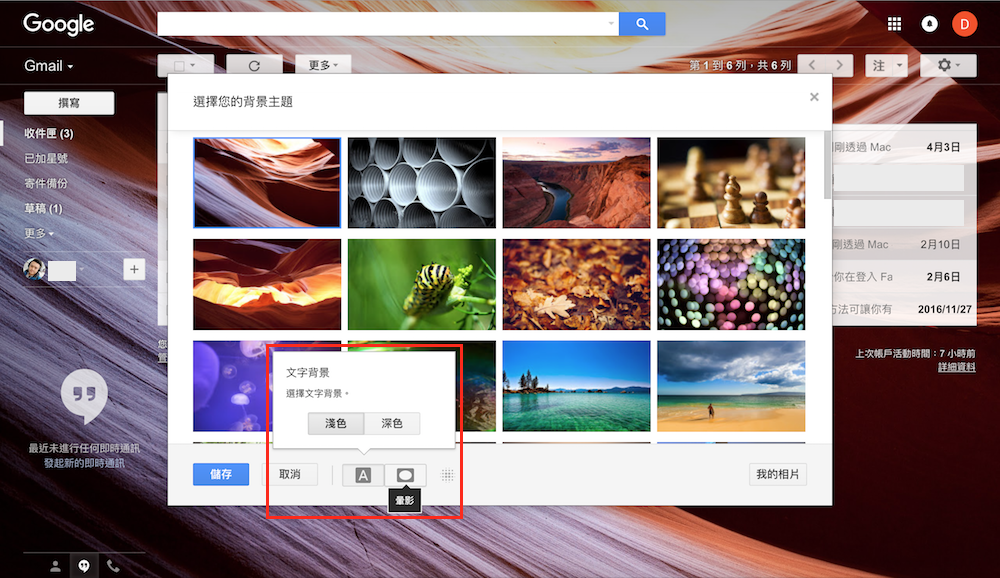Click the 發起新的即時通訊 link
This screenshot has width=1000, height=578.
point(84,463)
